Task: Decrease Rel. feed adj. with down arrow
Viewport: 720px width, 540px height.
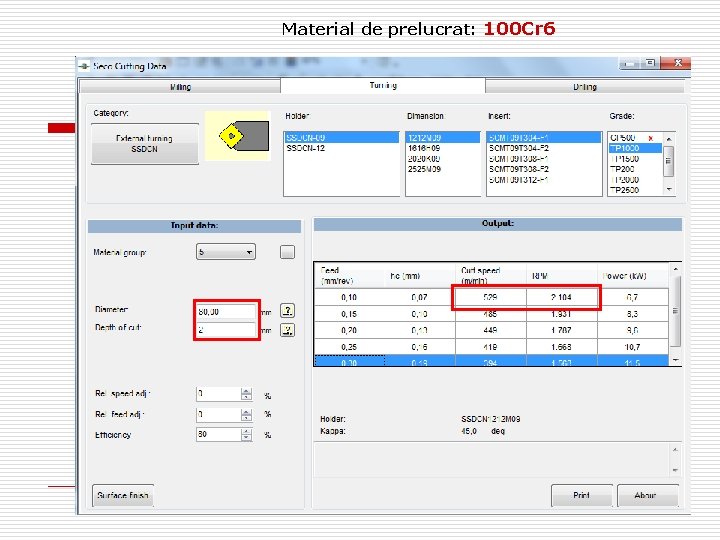Action: pos(247,418)
